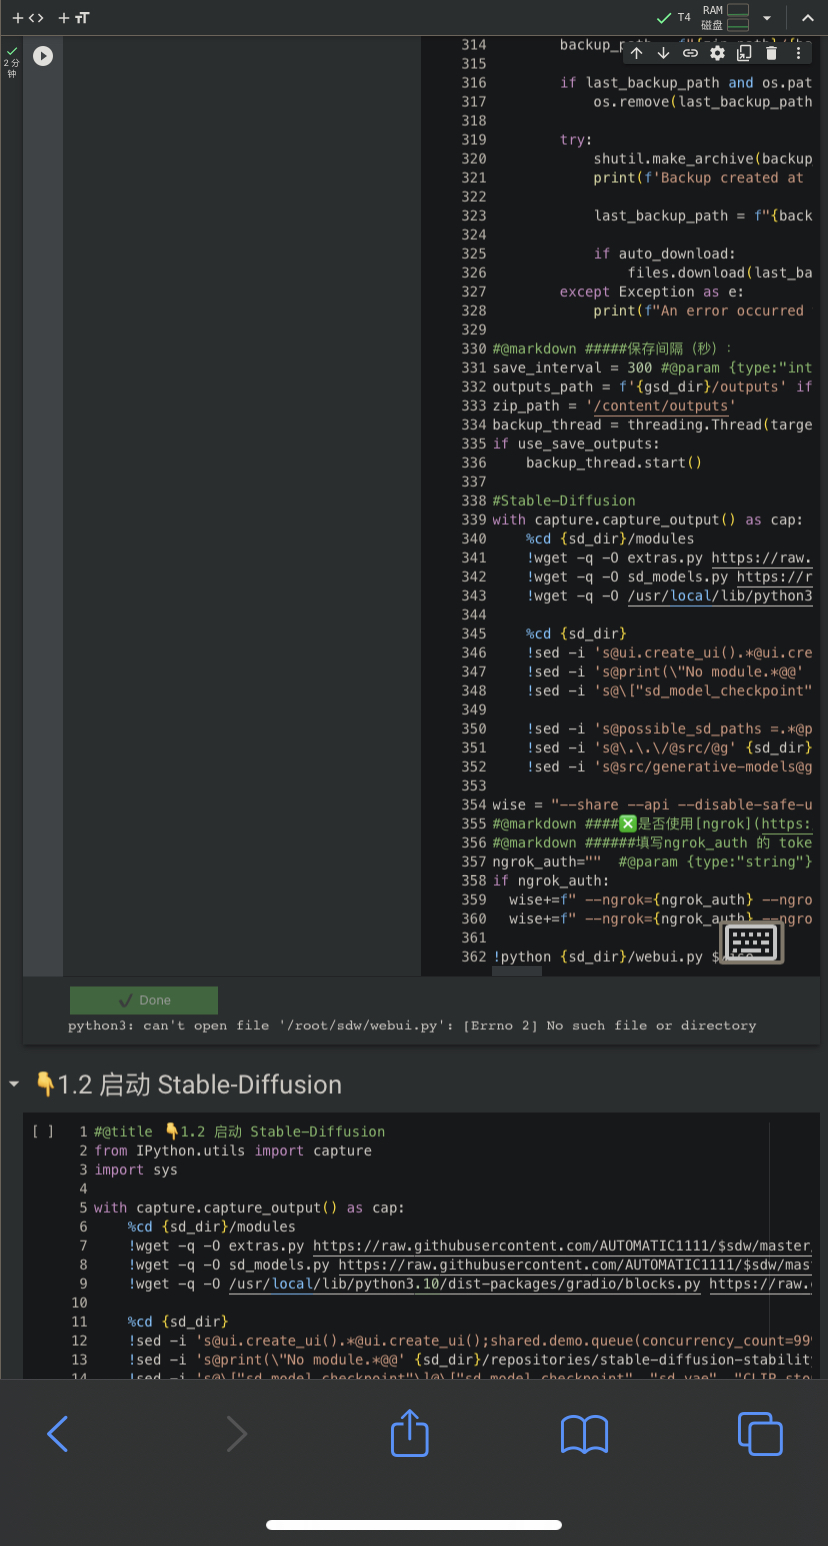Open the cell settings gear
828x1546 pixels.
coord(717,52)
